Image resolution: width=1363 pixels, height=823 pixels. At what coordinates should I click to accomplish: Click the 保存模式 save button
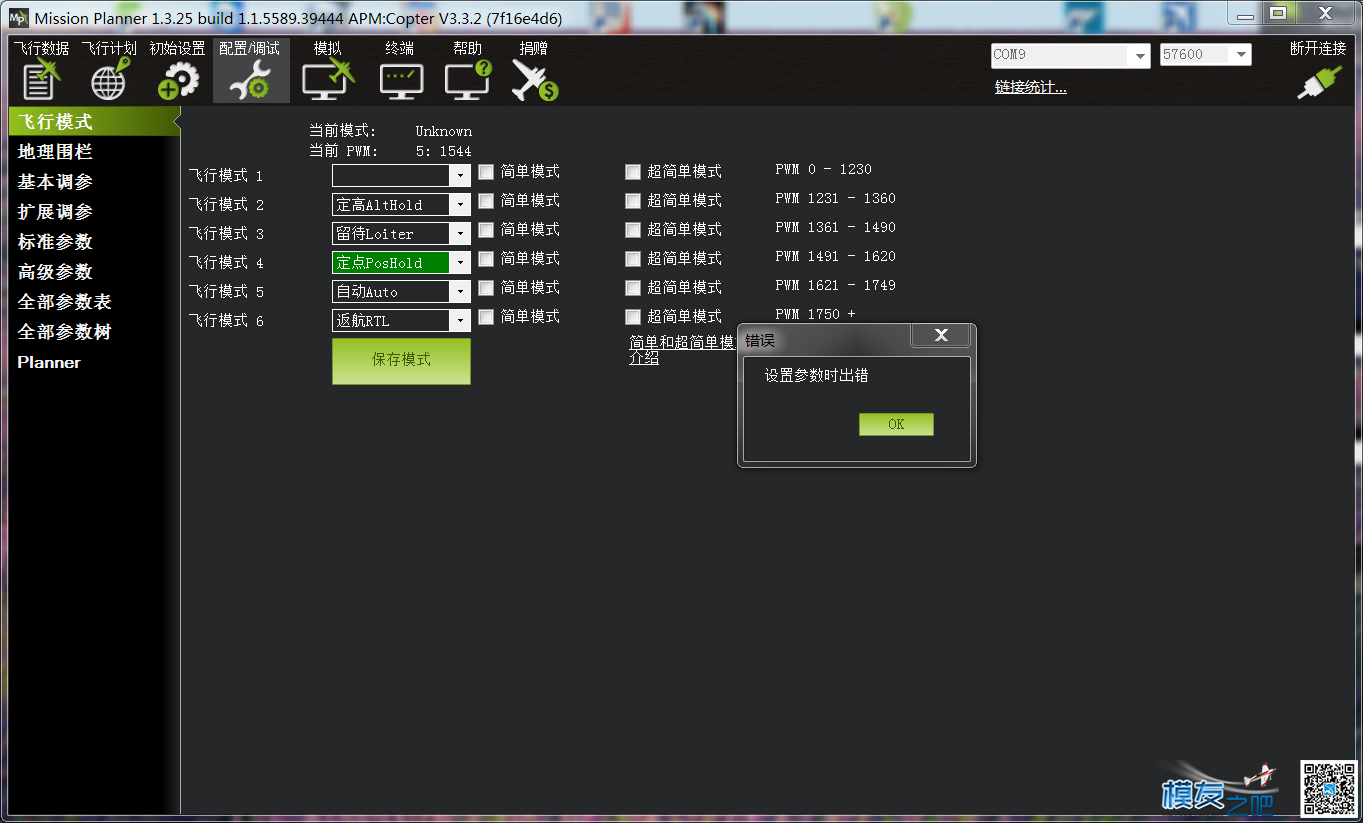[x=401, y=361]
